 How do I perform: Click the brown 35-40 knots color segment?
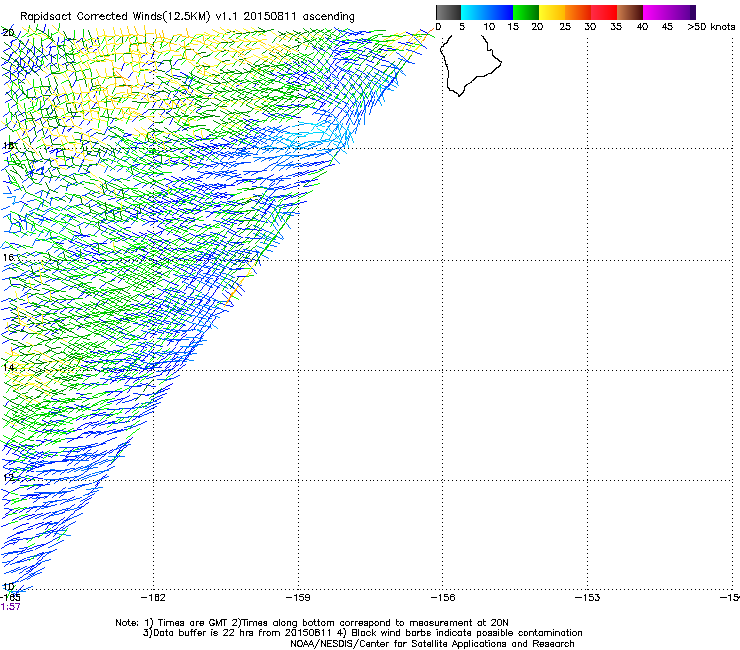[x=630, y=12]
